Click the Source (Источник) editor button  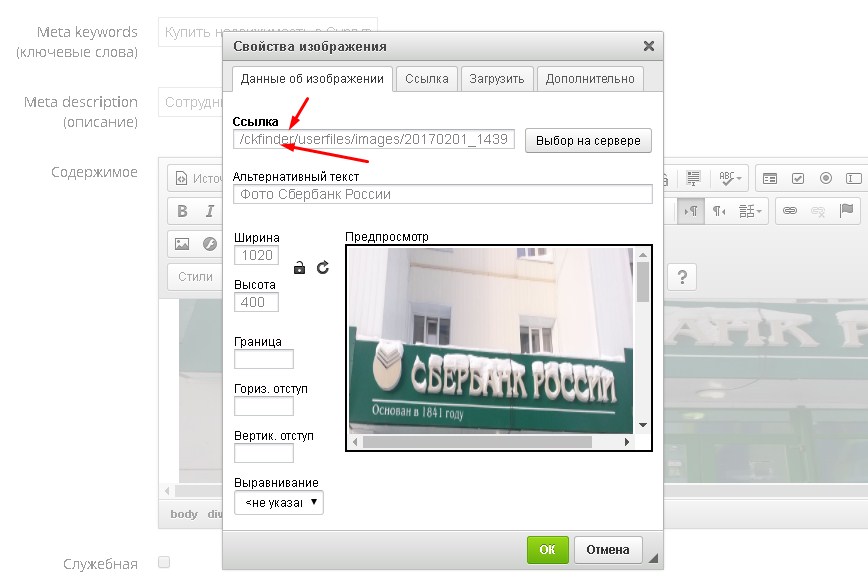(x=199, y=178)
